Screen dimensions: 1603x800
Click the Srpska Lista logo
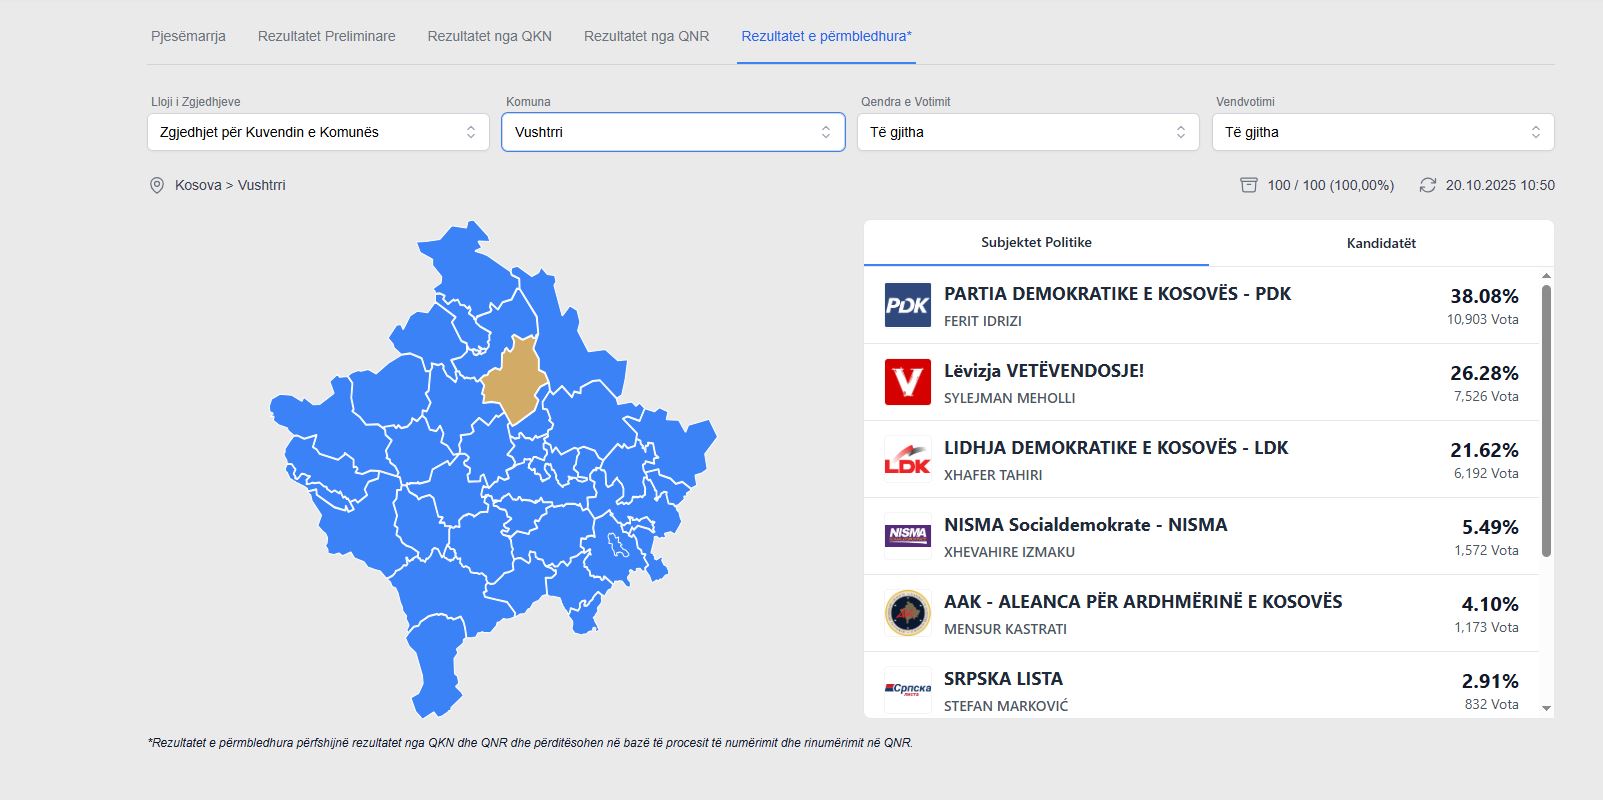[907, 689]
